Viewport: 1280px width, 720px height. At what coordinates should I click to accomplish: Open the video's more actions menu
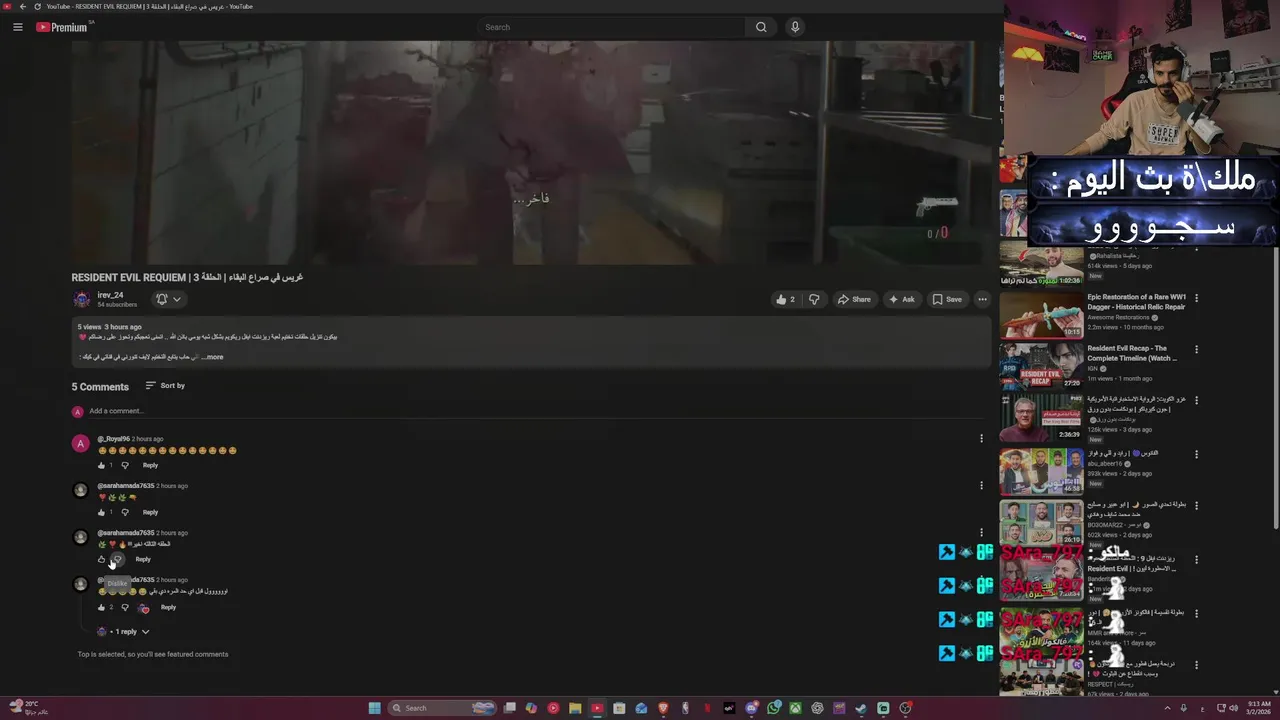point(982,299)
